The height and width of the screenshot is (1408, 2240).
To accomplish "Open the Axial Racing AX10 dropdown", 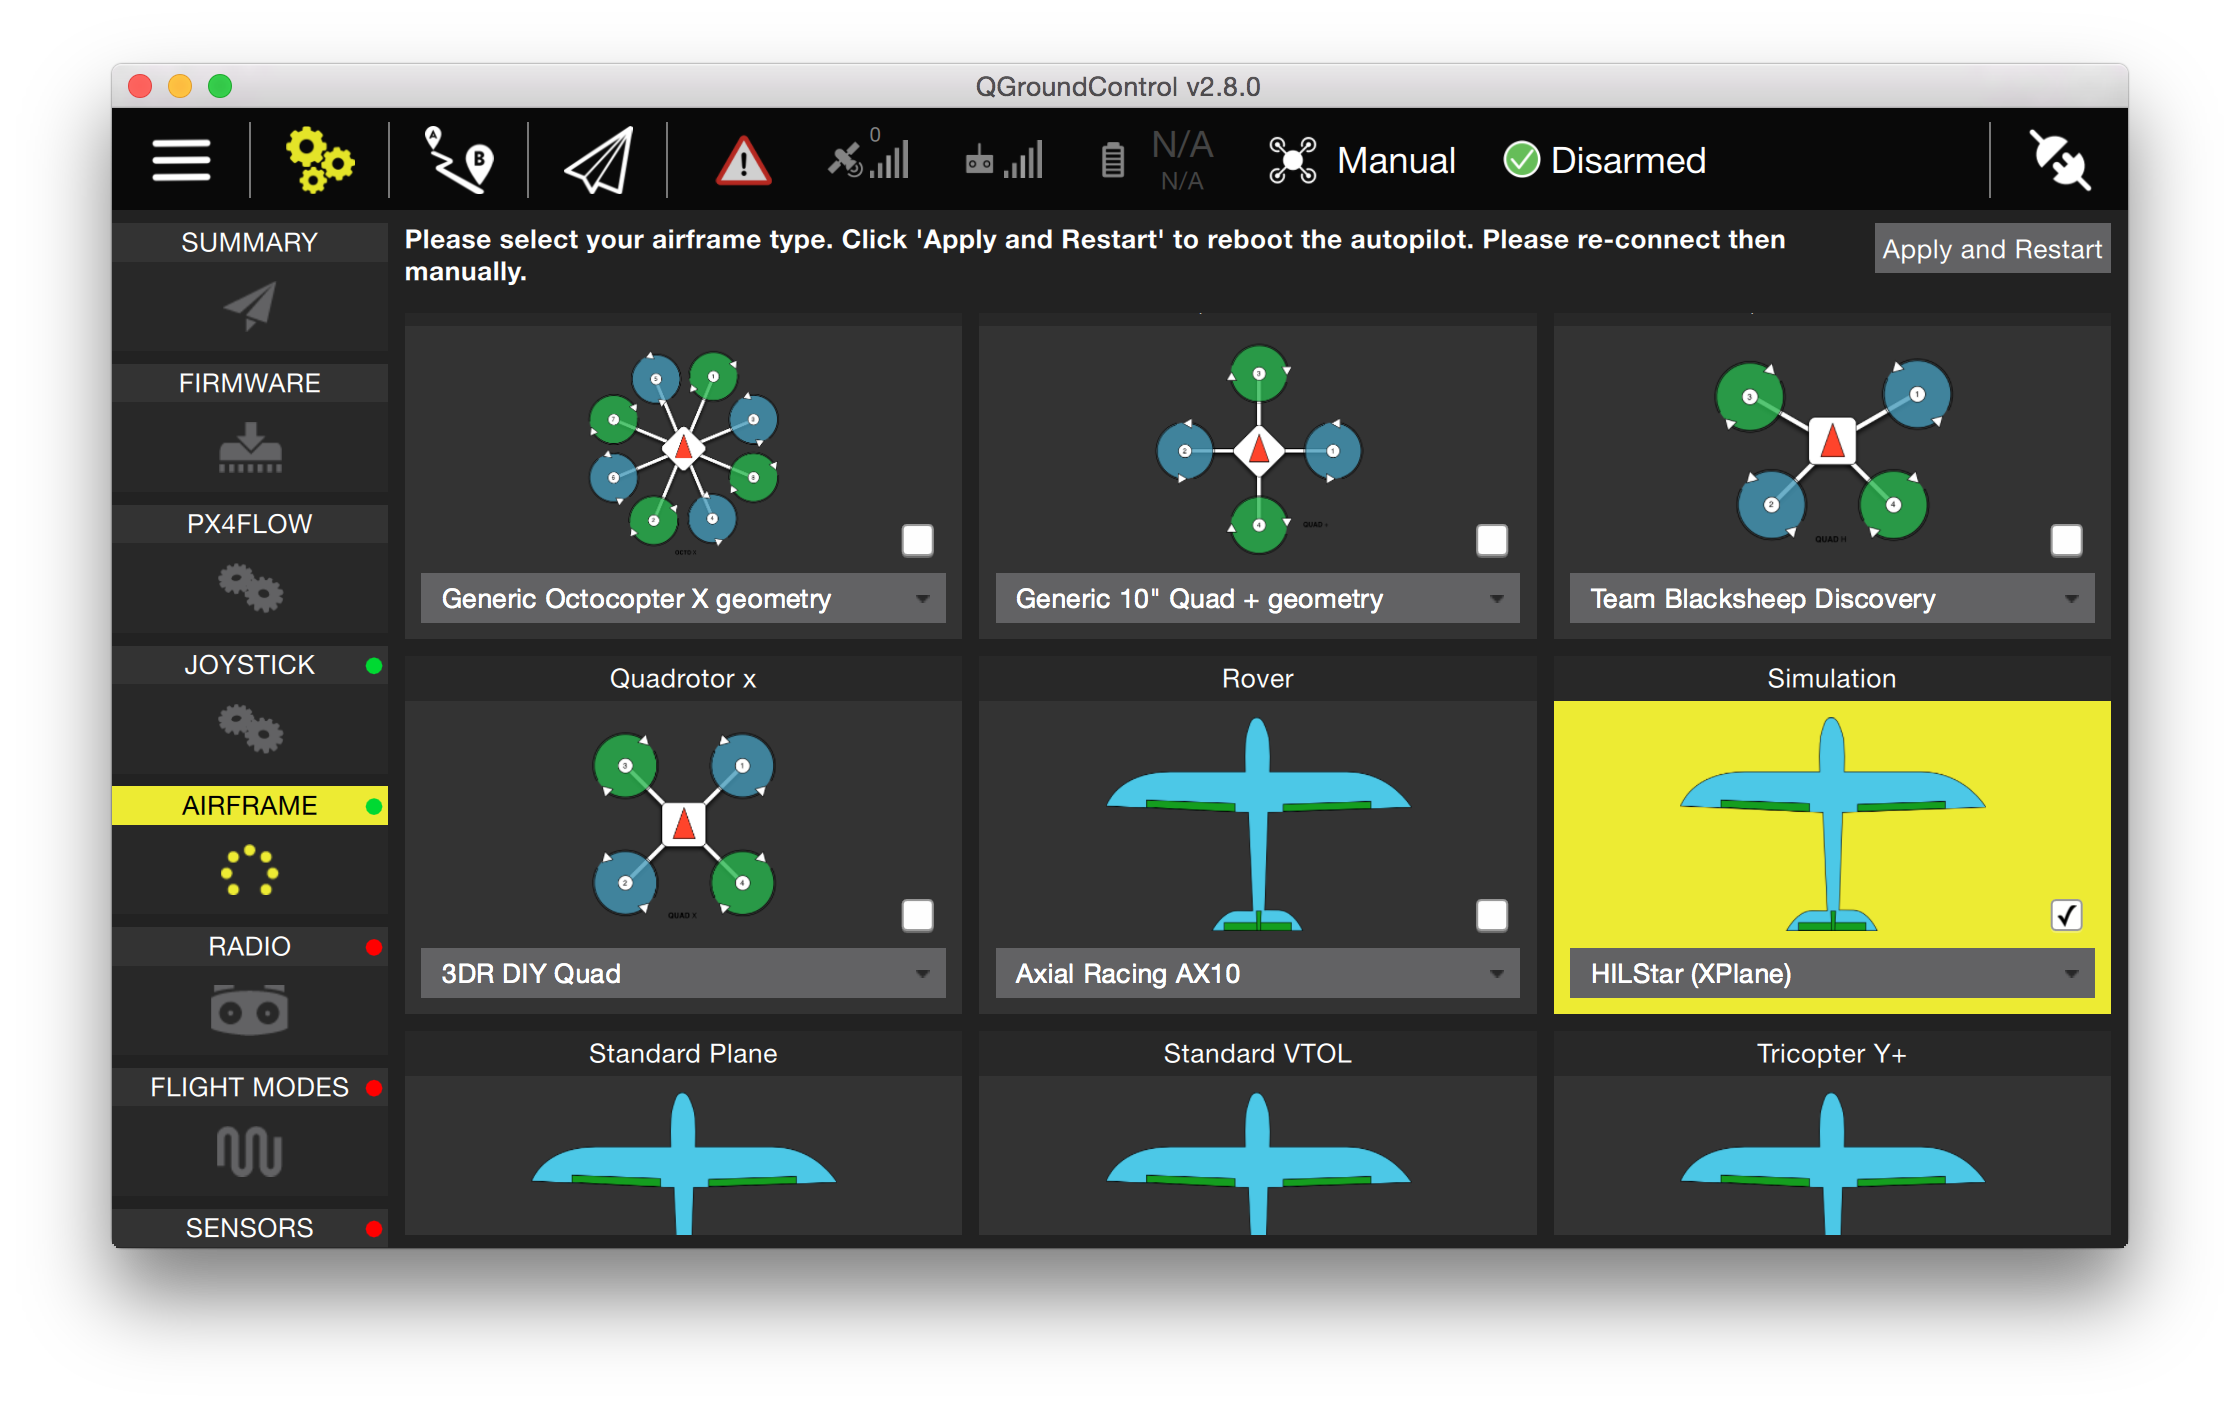I will coord(1257,973).
